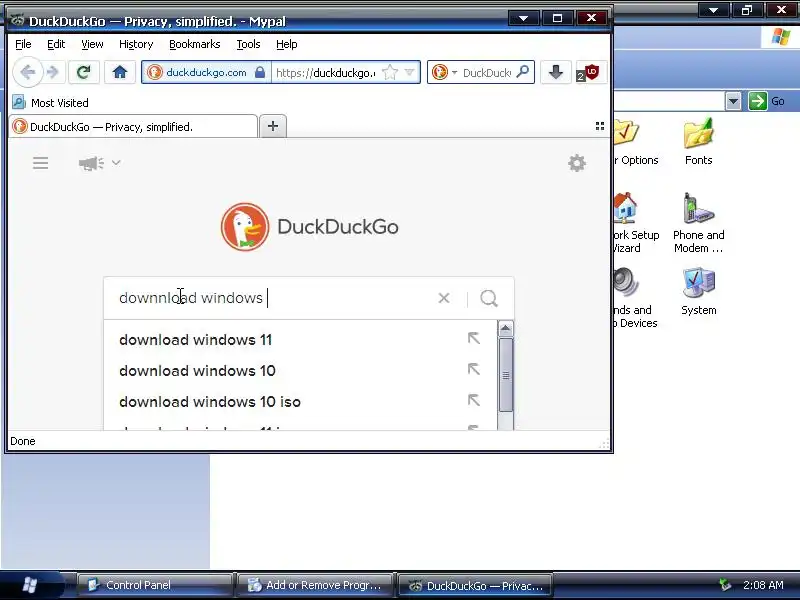This screenshot has width=800, height=600.
Task: Open the DuckDuckGo hamburger menu
Action: tap(40, 163)
